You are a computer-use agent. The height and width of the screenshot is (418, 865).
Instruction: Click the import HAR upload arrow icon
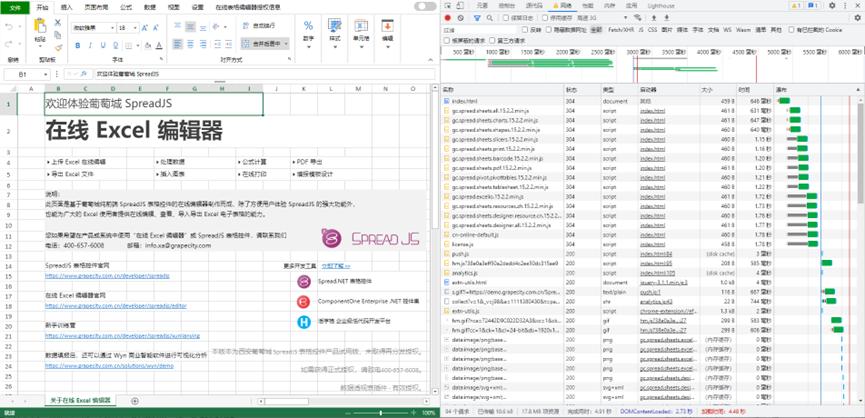pos(654,18)
